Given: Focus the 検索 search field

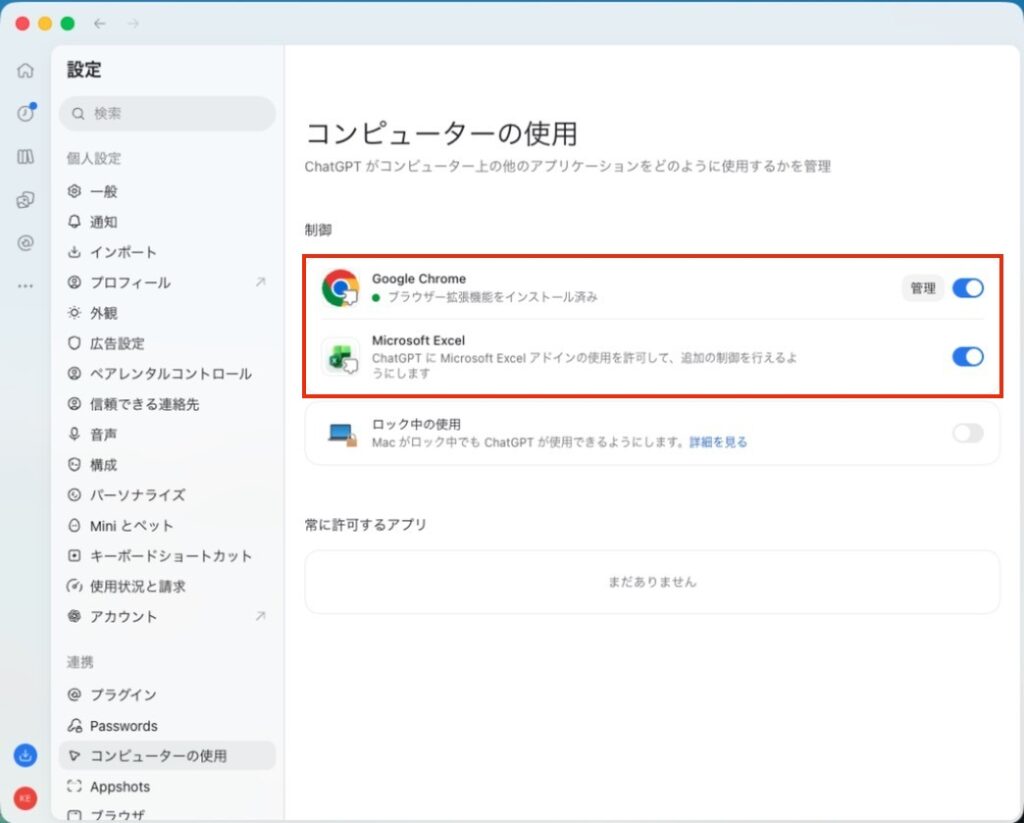Looking at the screenshot, I should point(167,114).
